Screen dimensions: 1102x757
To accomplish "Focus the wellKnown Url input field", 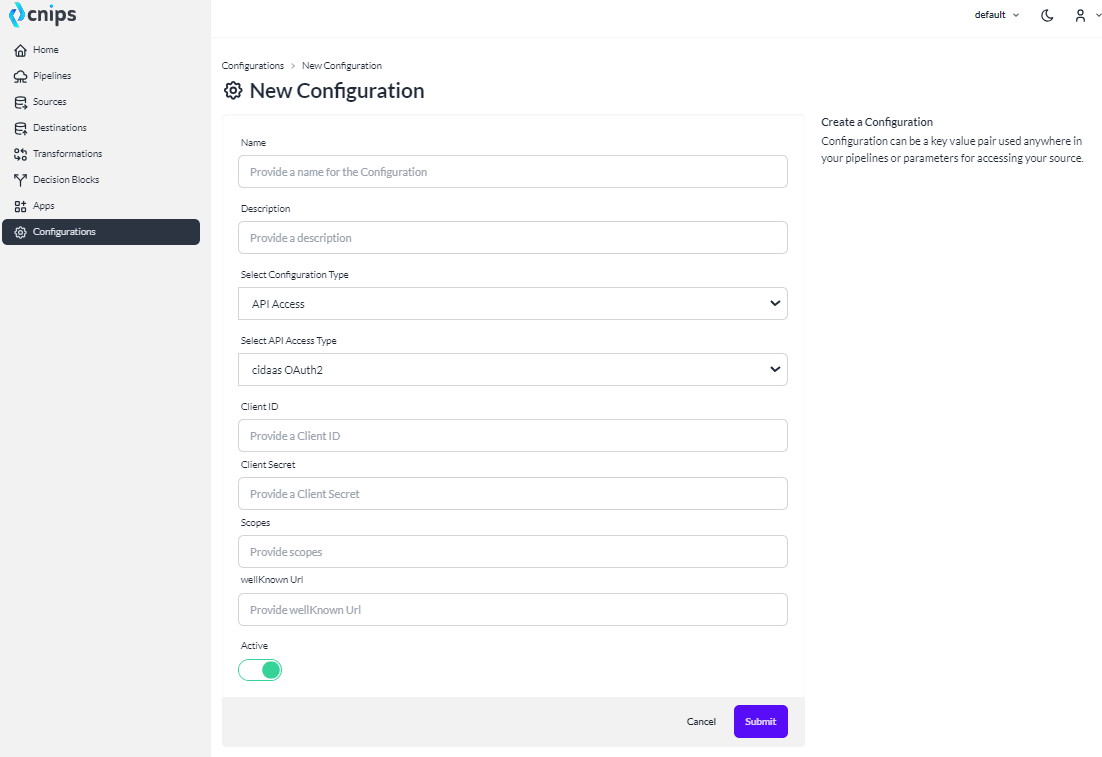I will tap(512, 609).
